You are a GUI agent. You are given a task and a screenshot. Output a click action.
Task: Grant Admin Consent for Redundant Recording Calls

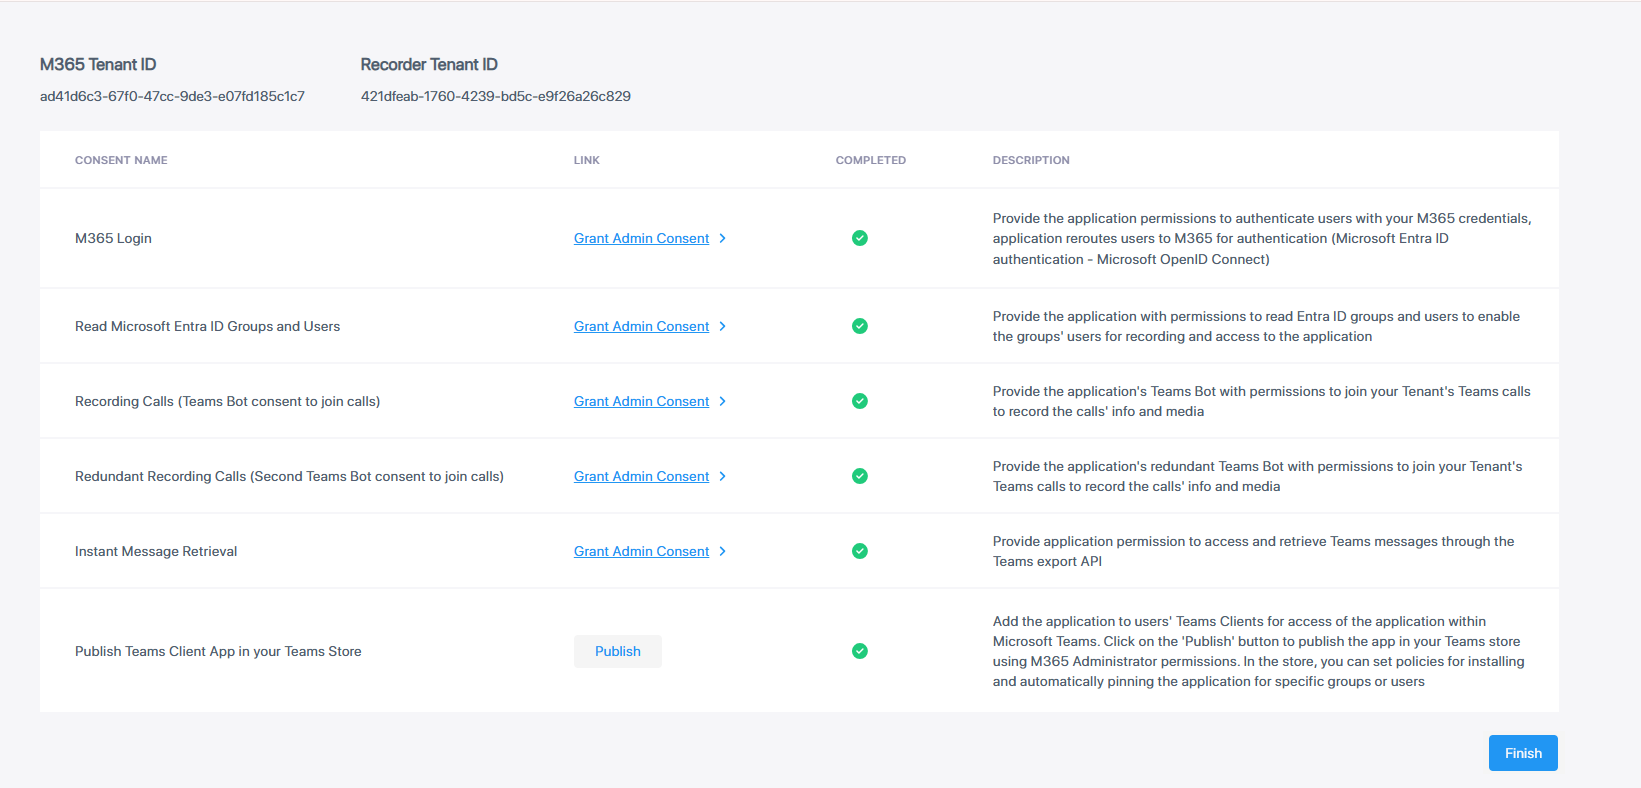[641, 476]
